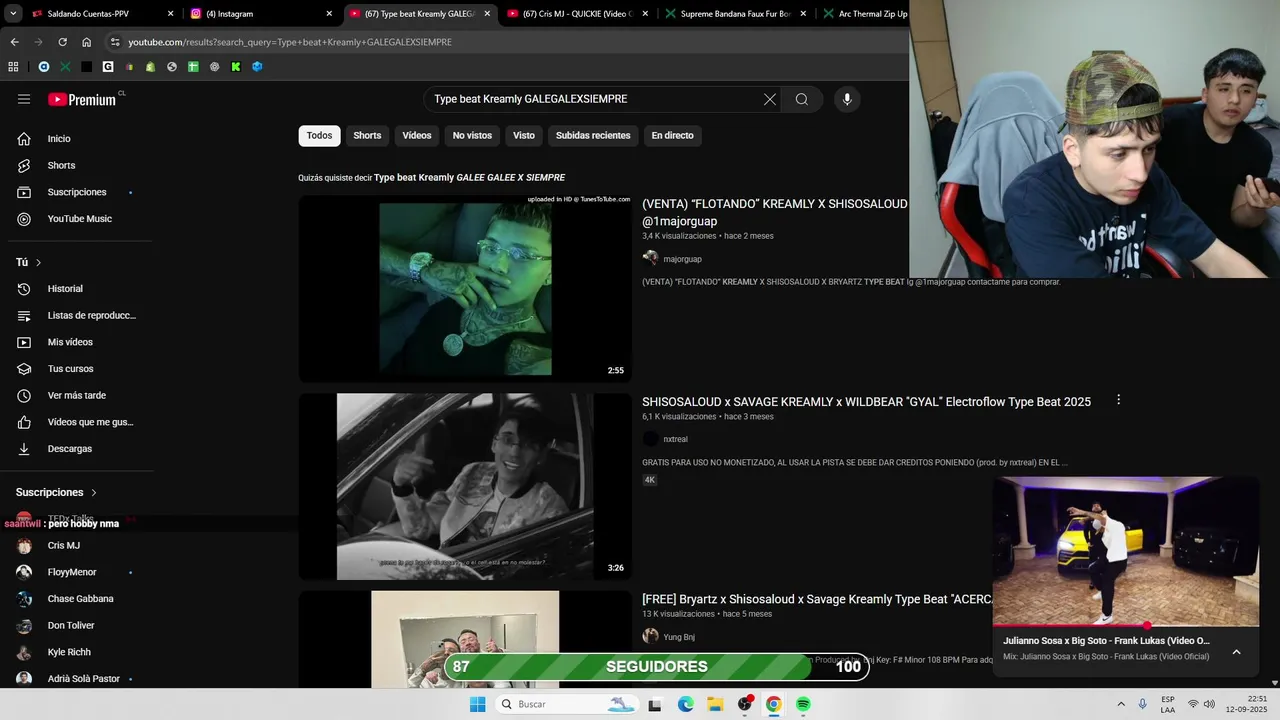This screenshot has height=720, width=1280.
Task: Open Chrome from the taskbar
Action: (x=773, y=704)
